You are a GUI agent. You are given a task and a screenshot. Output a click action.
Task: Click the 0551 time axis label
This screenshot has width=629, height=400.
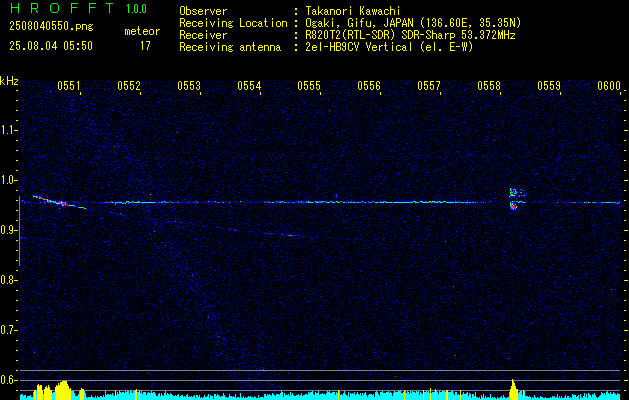[69, 86]
